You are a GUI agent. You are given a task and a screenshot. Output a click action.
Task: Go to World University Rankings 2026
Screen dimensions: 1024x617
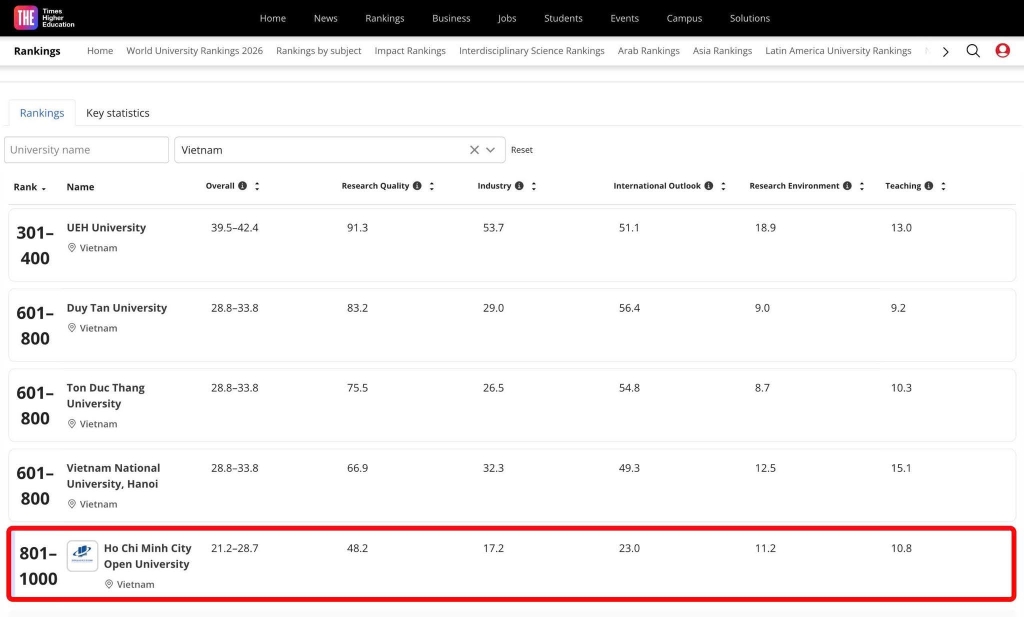click(x=194, y=51)
